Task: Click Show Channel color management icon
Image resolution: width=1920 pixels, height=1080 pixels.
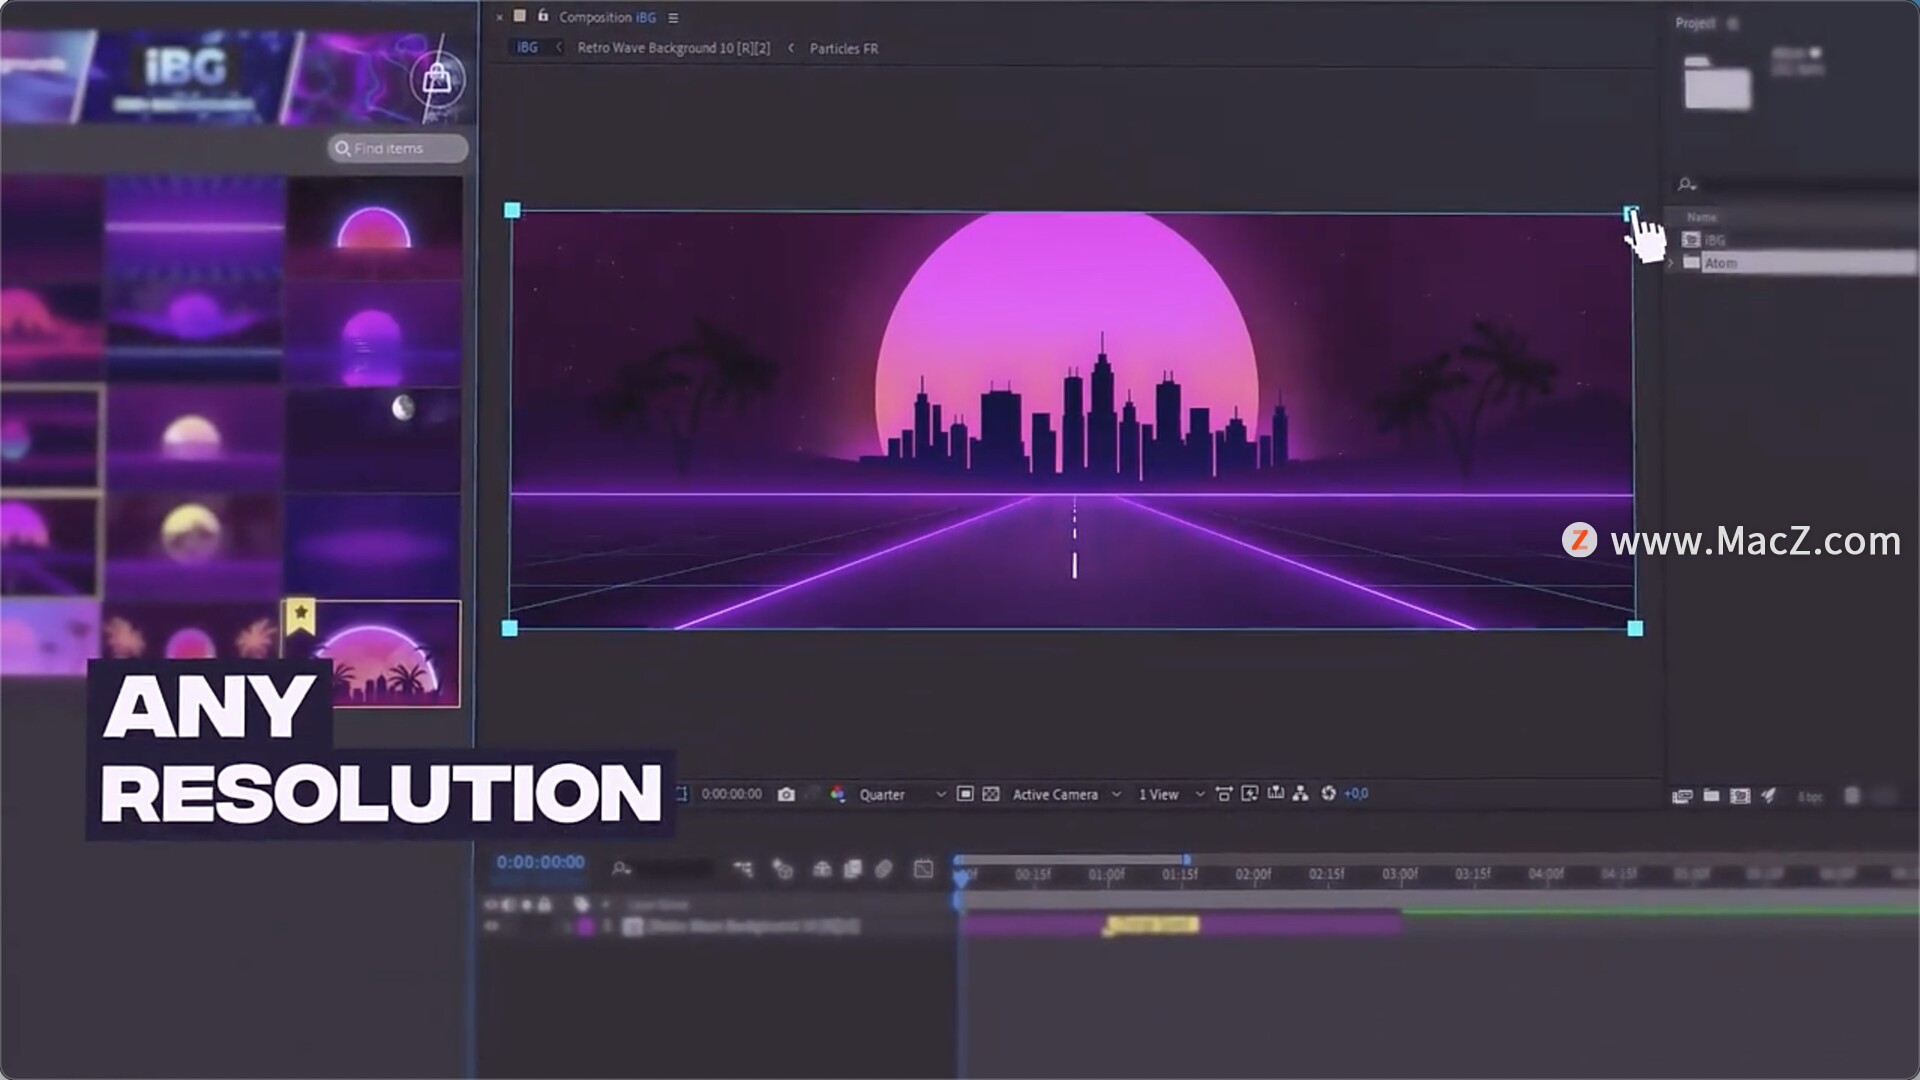Action: tap(837, 794)
